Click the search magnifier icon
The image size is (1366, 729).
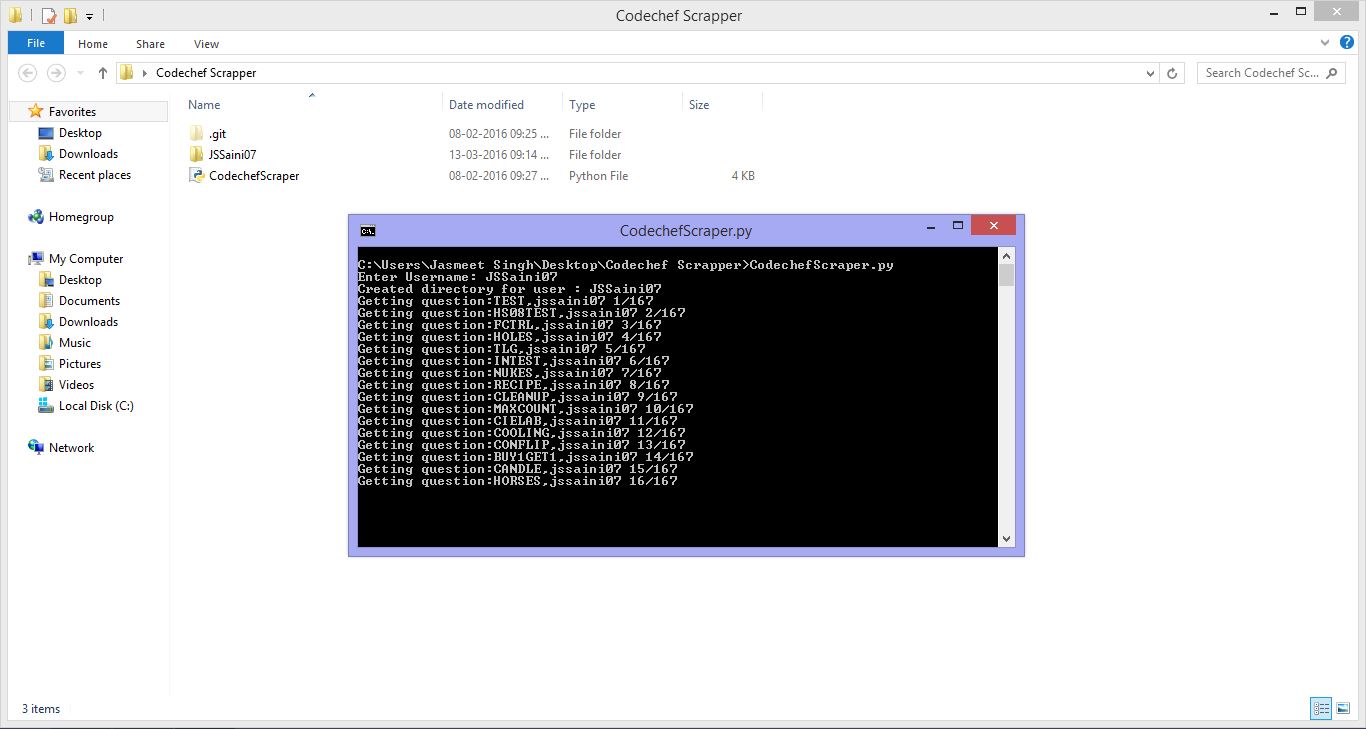[x=1332, y=73]
